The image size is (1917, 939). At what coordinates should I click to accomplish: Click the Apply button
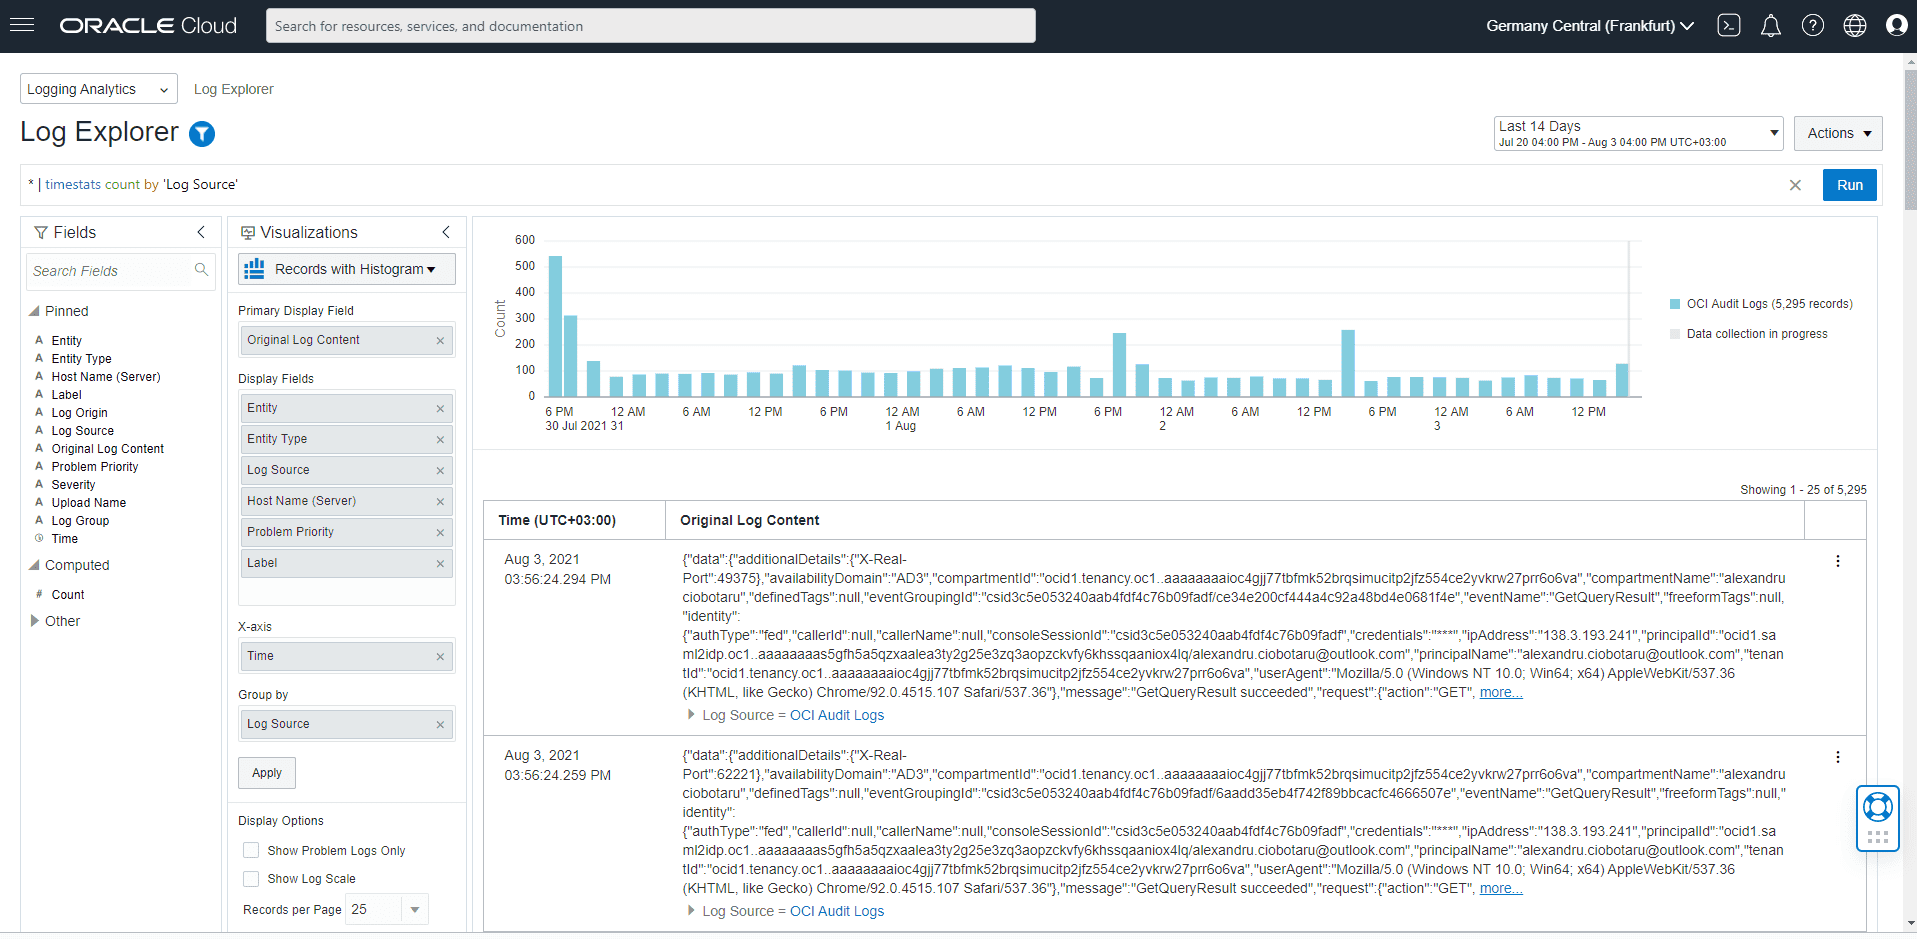click(267, 773)
